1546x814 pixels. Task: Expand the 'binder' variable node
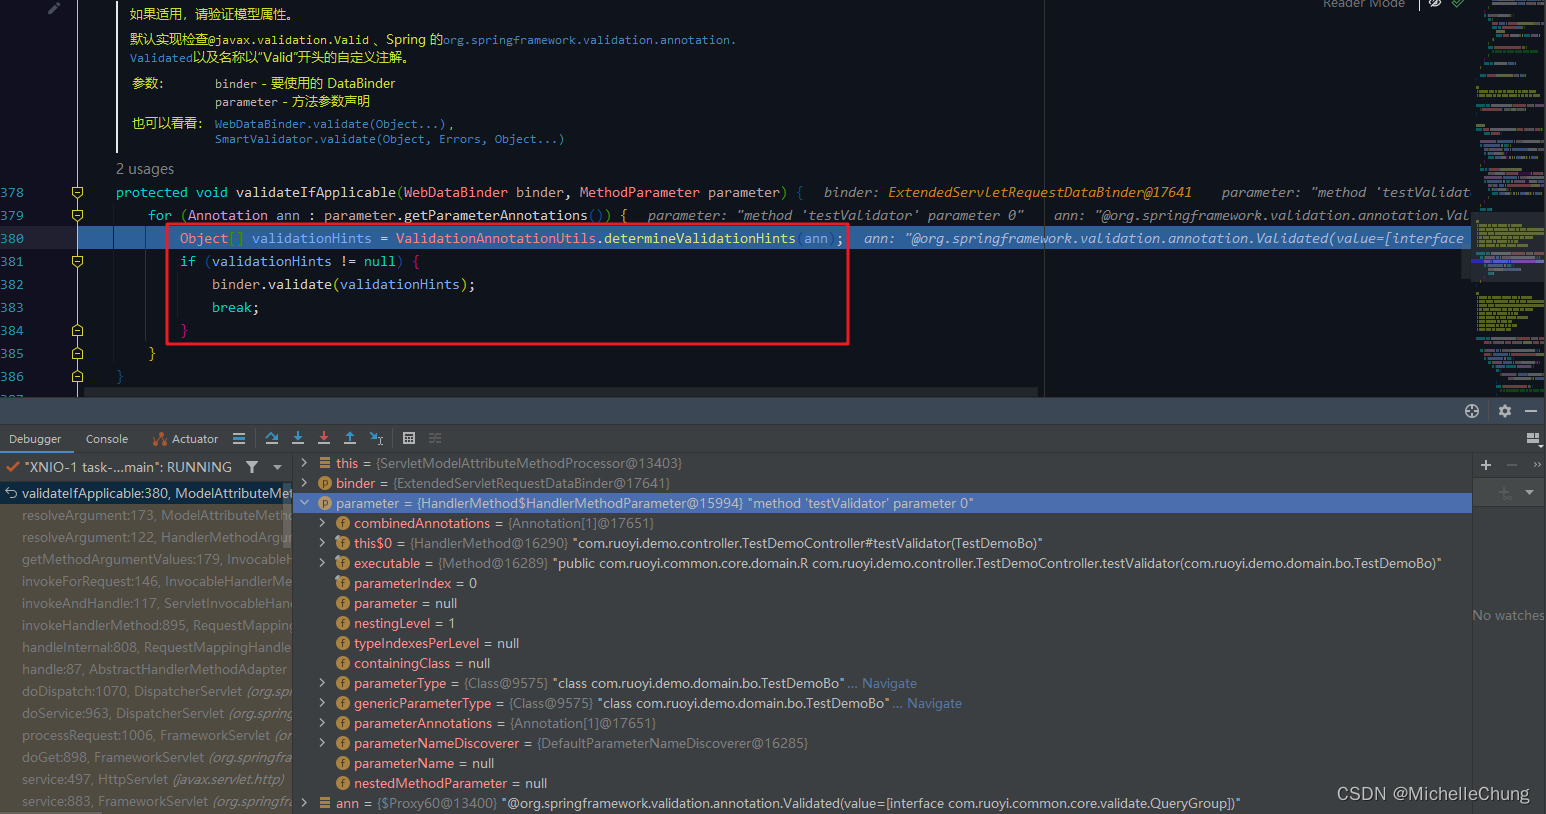pyautogui.click(x=305, y=483)
